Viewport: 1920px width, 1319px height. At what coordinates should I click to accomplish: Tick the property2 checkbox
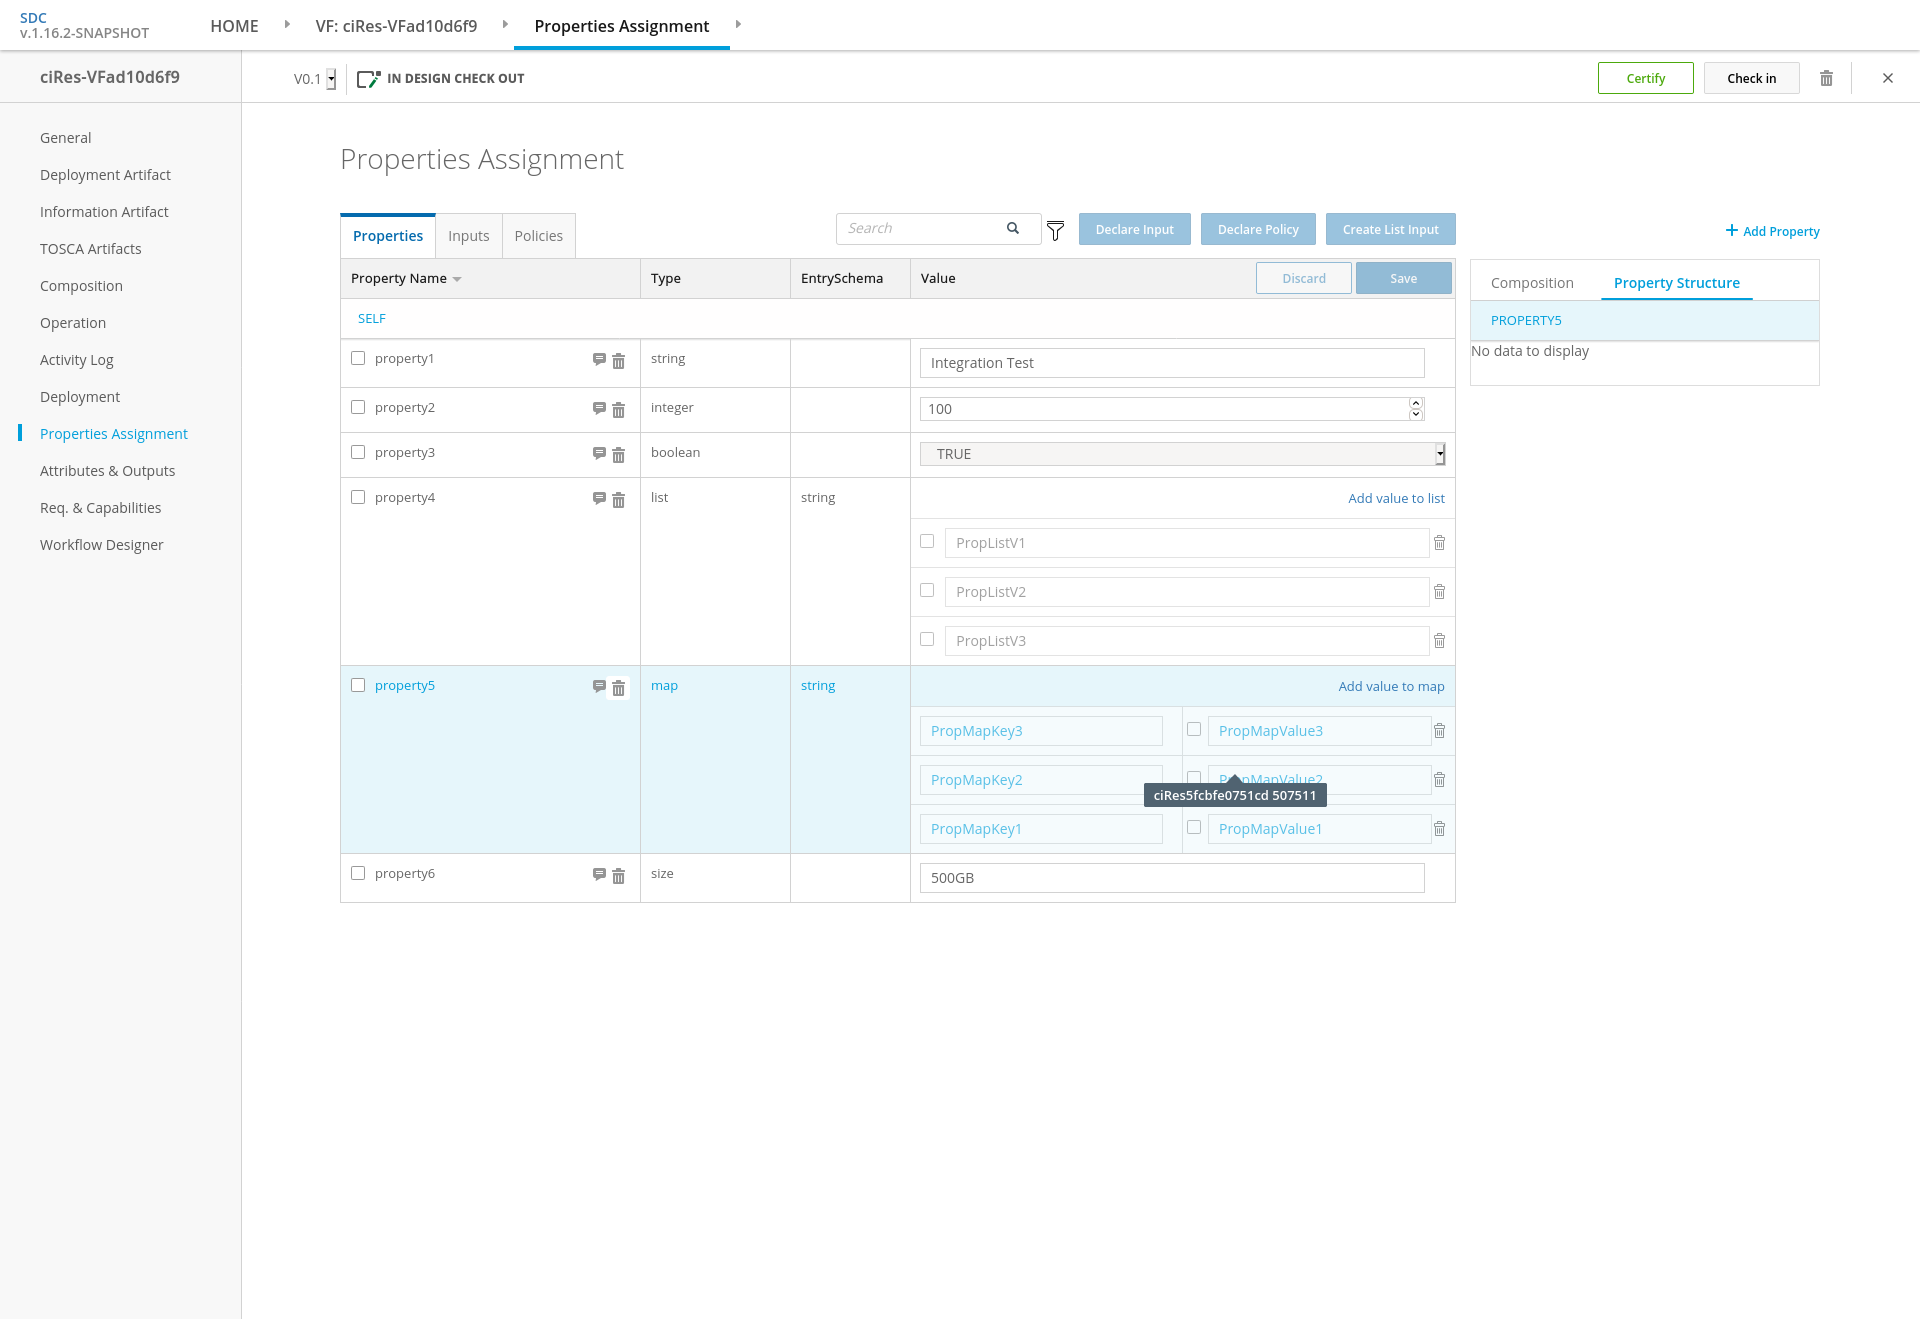[358, 407]
